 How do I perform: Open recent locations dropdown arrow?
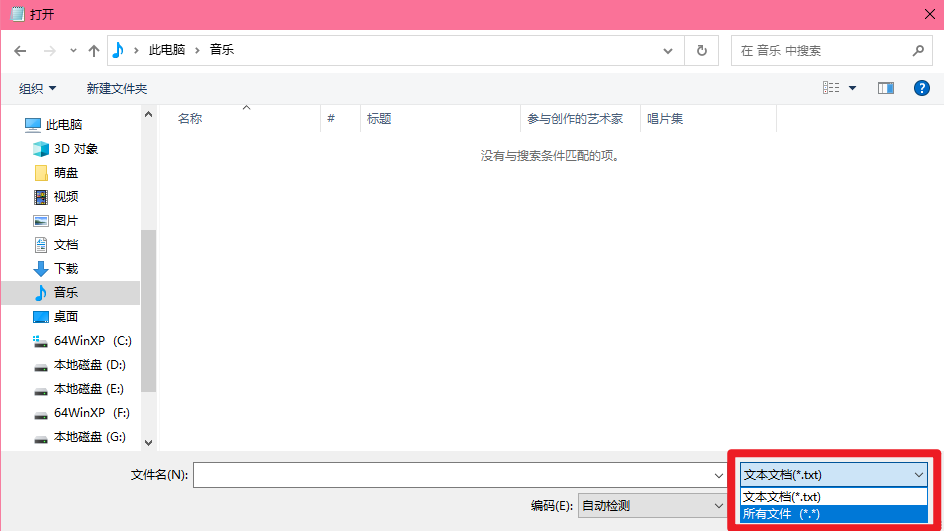pos(73,51)
